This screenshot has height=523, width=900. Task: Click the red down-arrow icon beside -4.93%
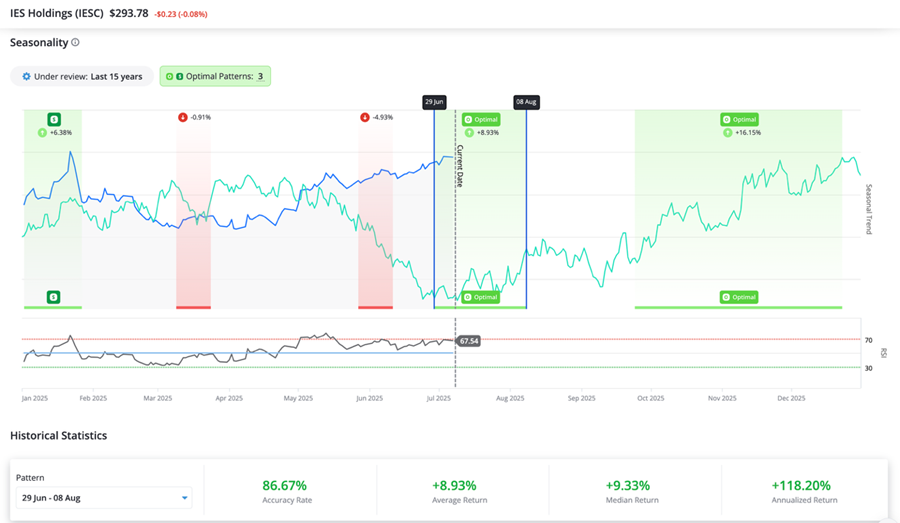pos(364,117)
